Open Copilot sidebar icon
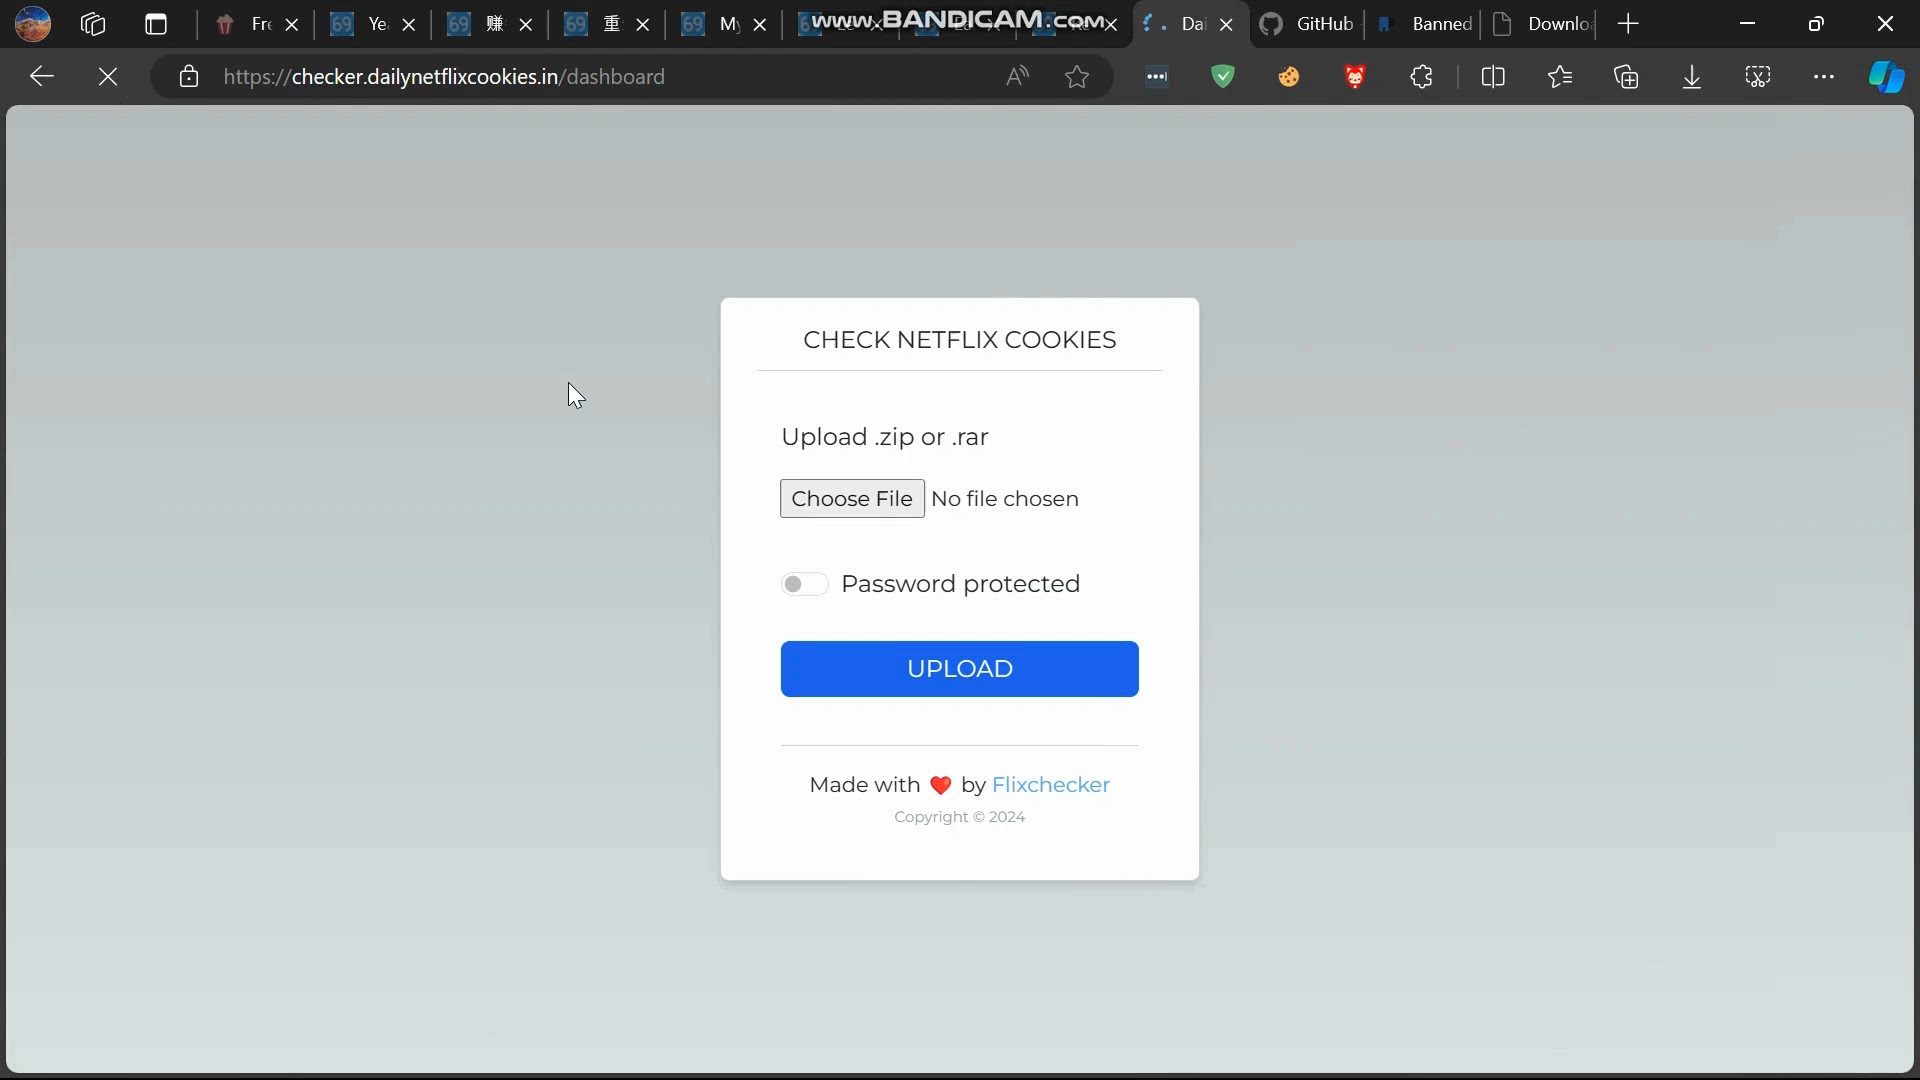The image size is (1920, 1080). (1887, 77)
